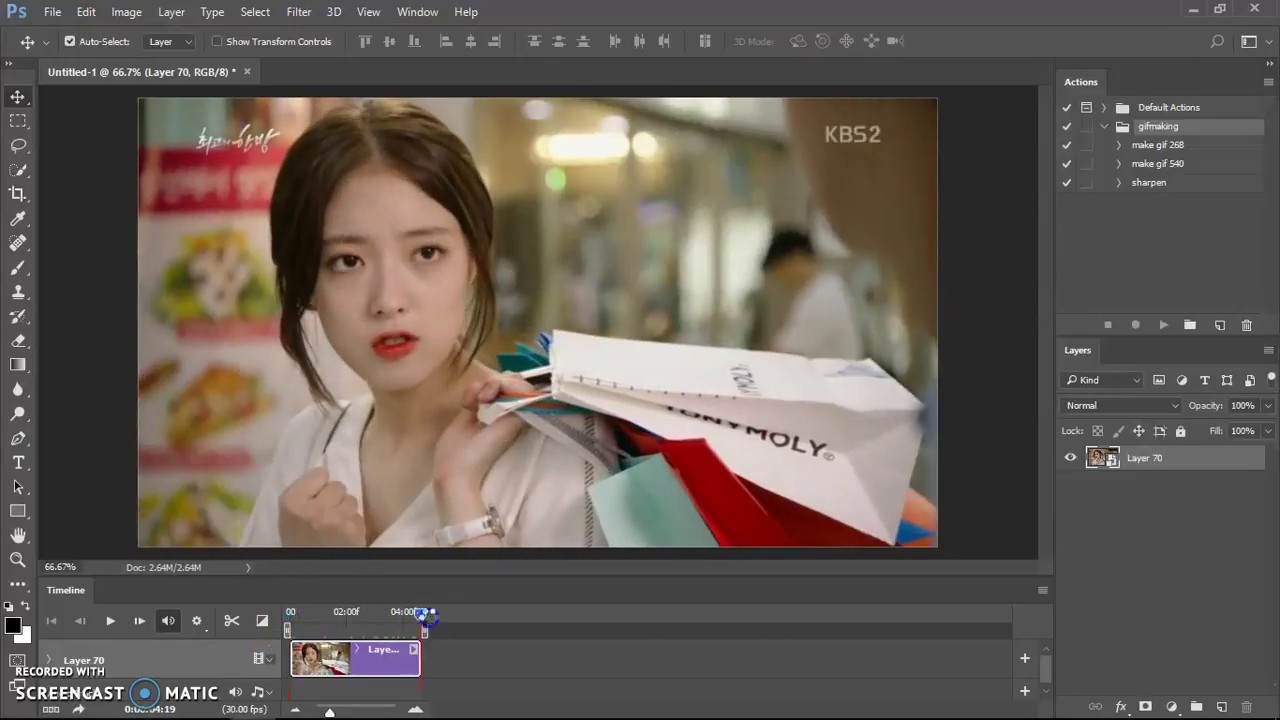
Task: Adjust the timeline zoom slider handle
Action: tap(329, 712)
